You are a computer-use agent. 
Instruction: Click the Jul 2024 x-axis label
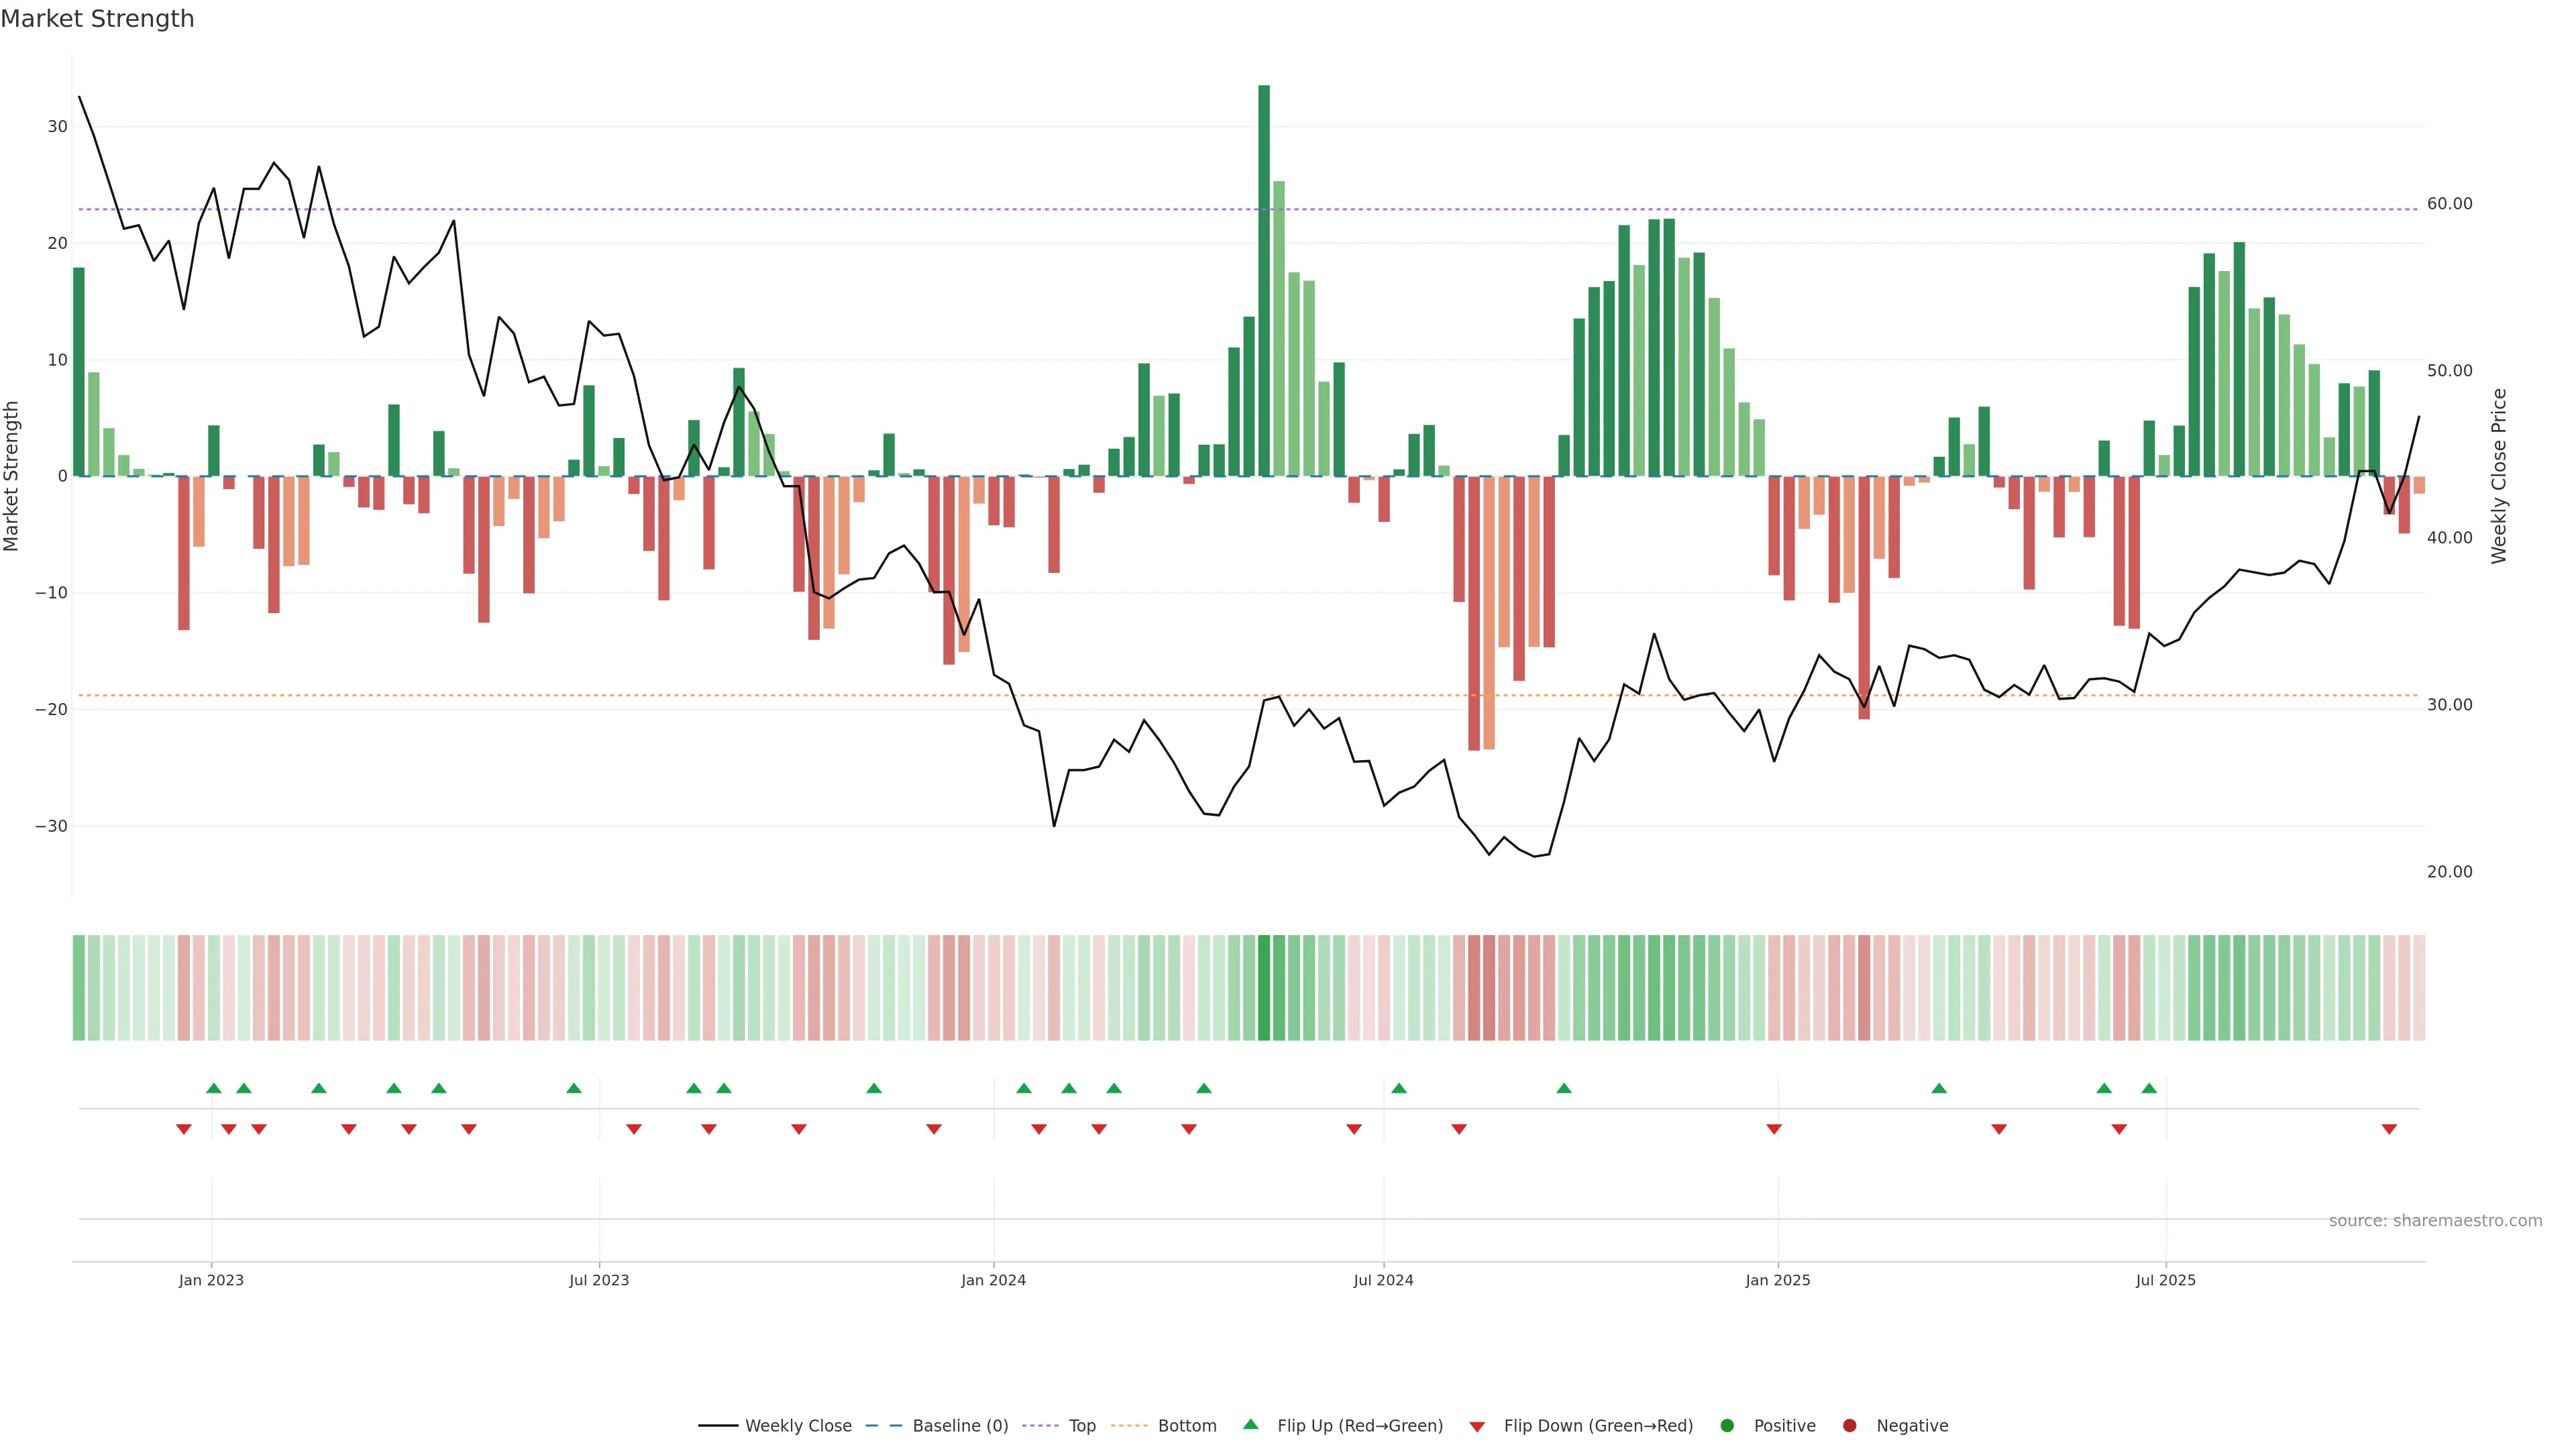click(1383, 1280)
